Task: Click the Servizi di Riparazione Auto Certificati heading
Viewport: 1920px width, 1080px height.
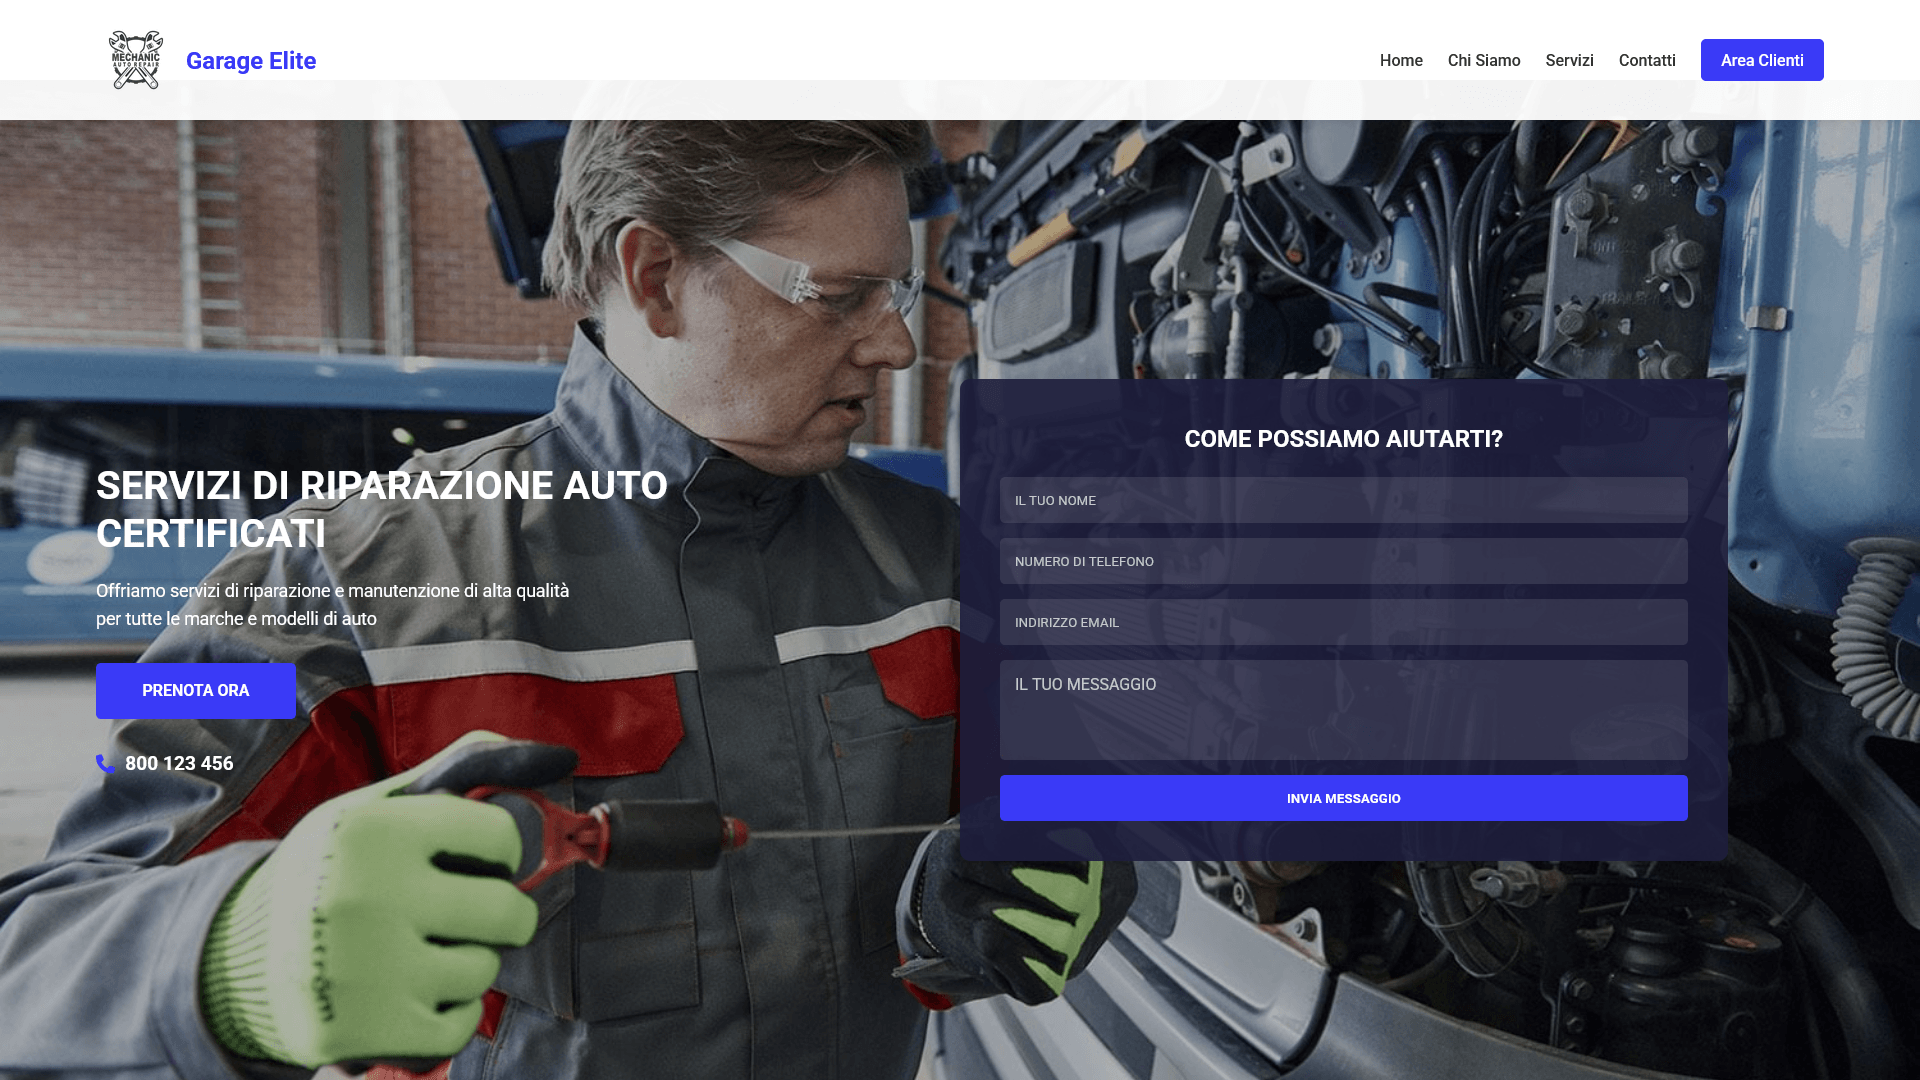Action: click(x=382, y=510)
